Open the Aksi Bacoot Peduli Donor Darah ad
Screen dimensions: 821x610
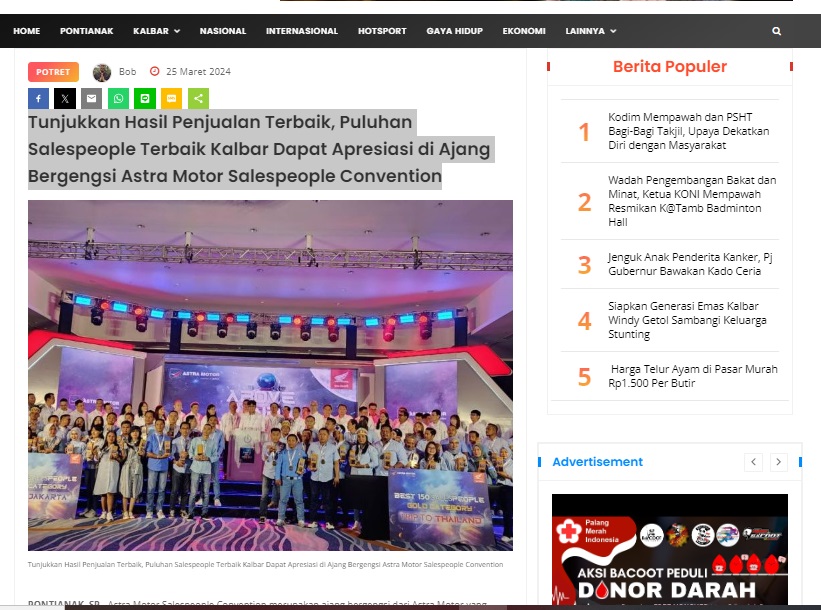click(670, 549)
